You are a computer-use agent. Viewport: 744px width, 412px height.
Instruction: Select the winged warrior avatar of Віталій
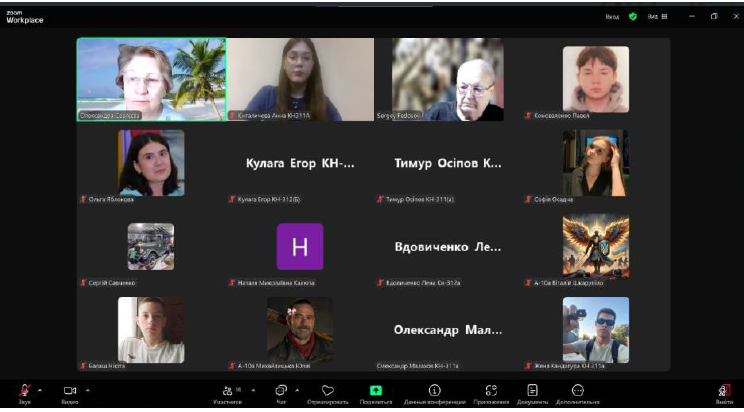point(596,246)
